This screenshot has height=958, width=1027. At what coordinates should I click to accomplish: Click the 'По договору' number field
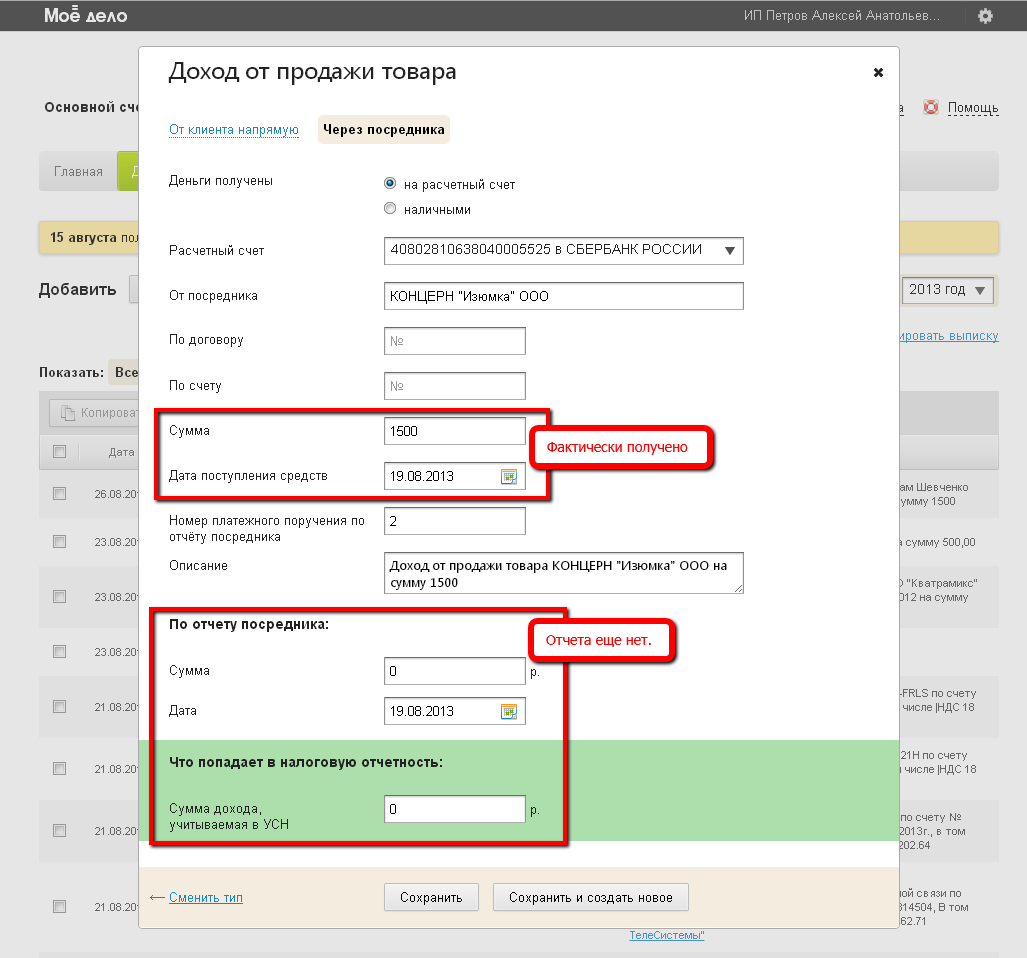pyautogui.click(x=454, y=341)
